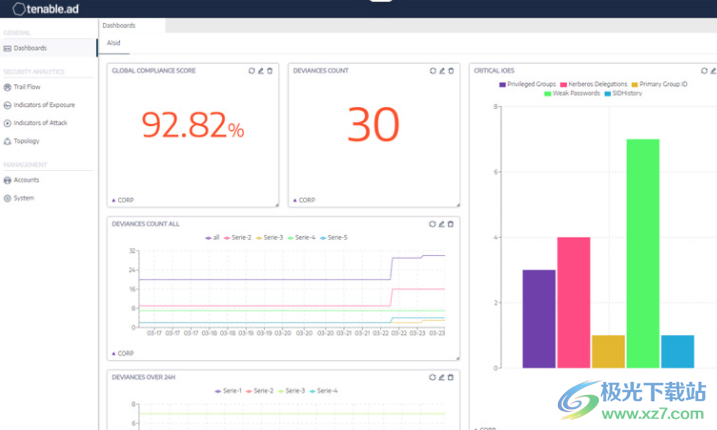The image size is (717, 430).
Task: Open System management settings
Action: tap(23, 198)
